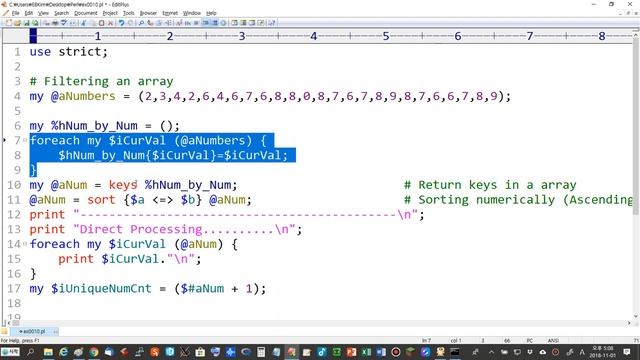This screenshot has height=360, width=640.
Task: Open the Window menu
Action: click(x=191, y=13)
